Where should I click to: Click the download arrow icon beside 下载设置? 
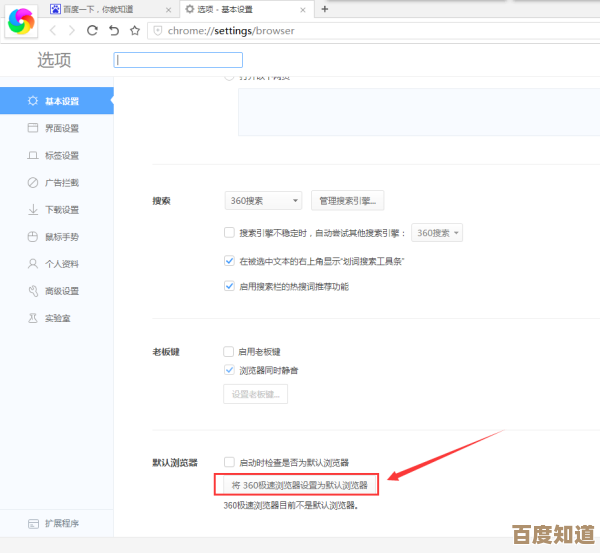pyautogui.click(x=33, y=209)
